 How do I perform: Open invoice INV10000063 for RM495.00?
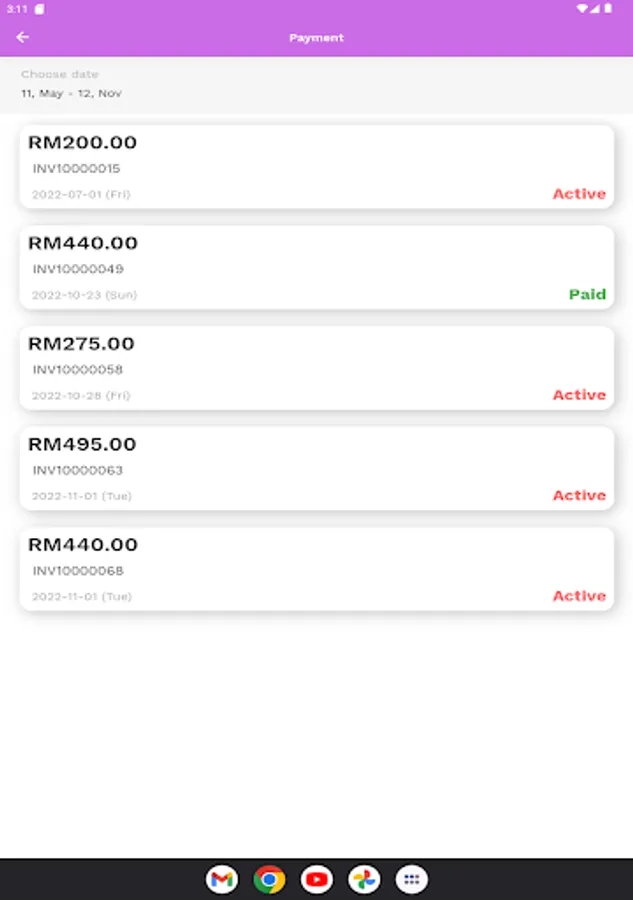click(x=316, y=468)
